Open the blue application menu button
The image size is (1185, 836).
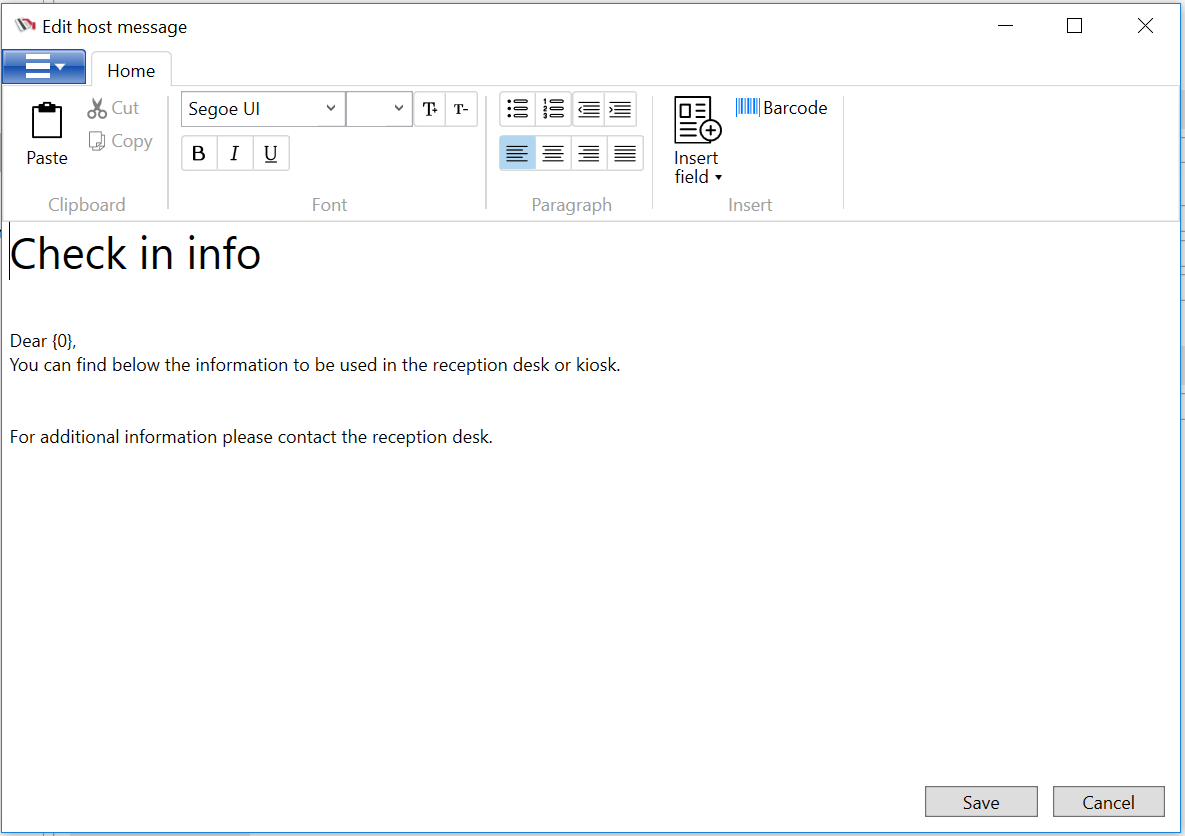tap(44, 67)
